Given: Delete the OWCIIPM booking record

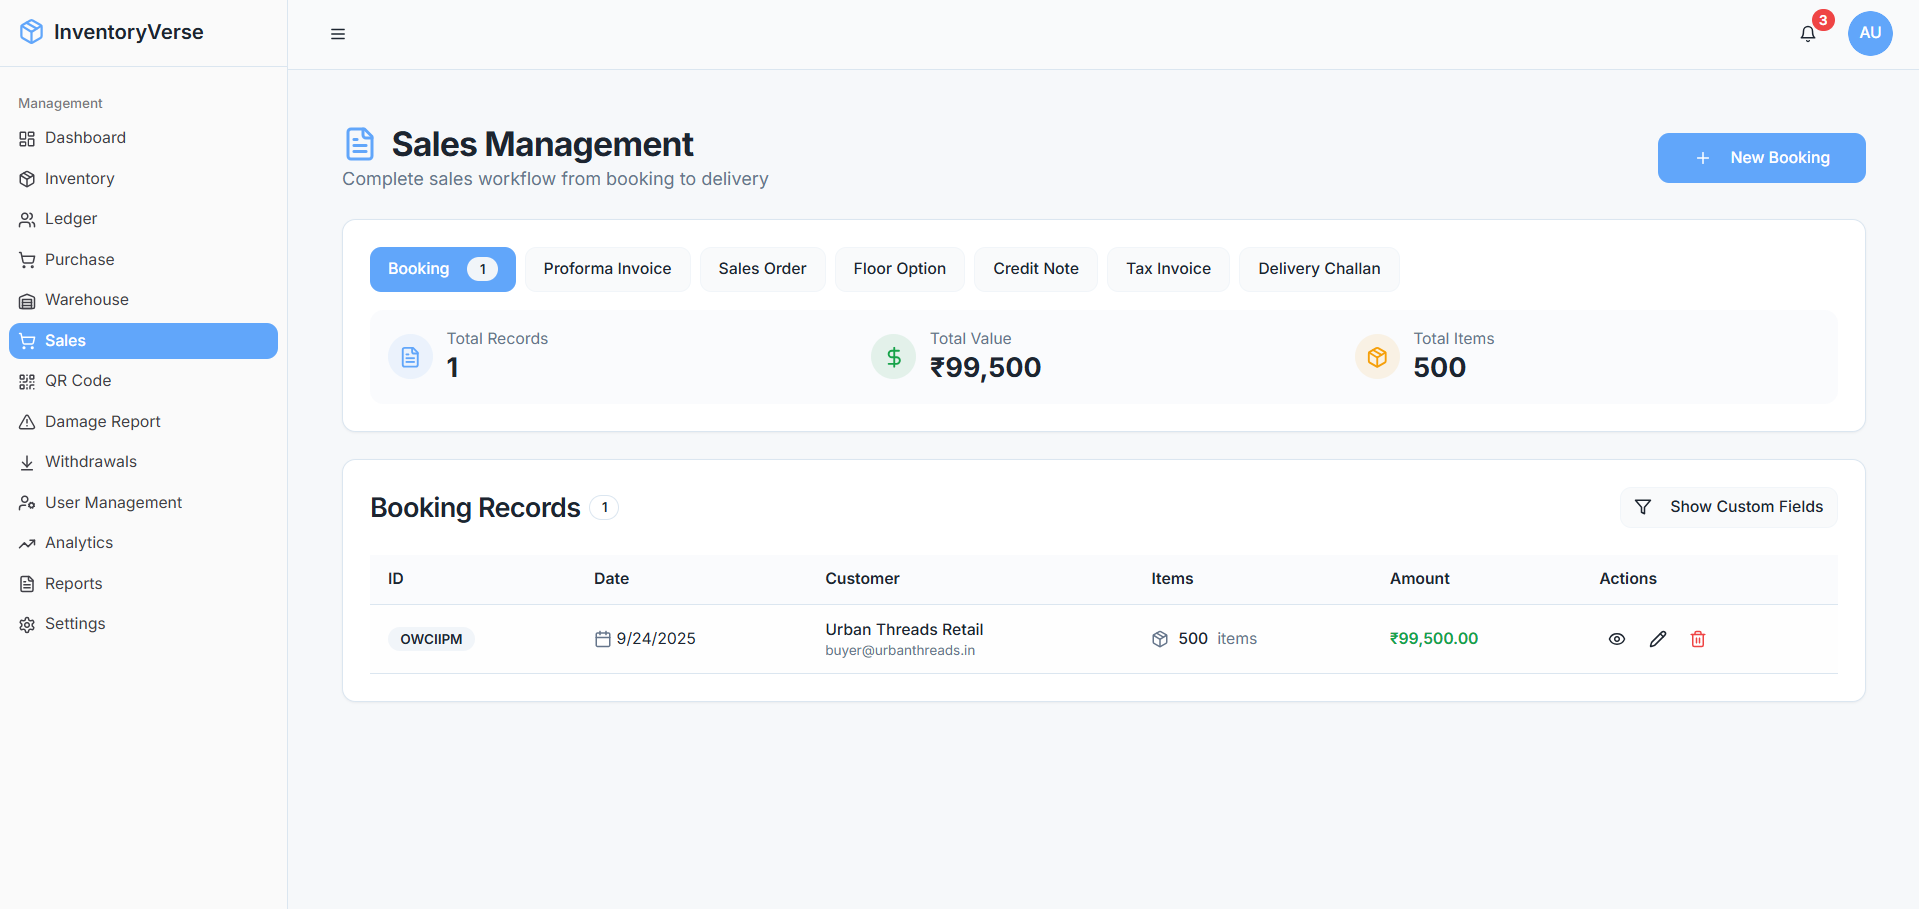Looking at the screenshot, I should 1698,638.
